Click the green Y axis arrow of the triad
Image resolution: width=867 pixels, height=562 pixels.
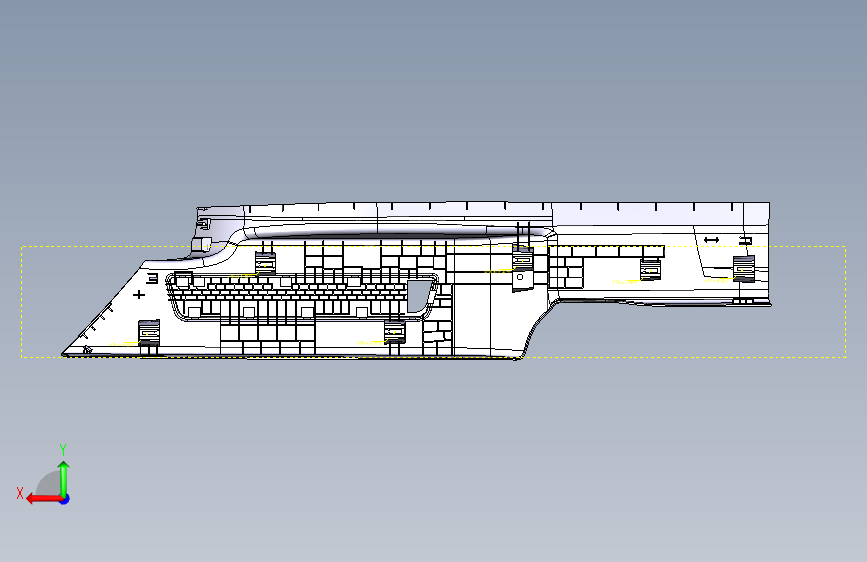[x=64, y=478]
